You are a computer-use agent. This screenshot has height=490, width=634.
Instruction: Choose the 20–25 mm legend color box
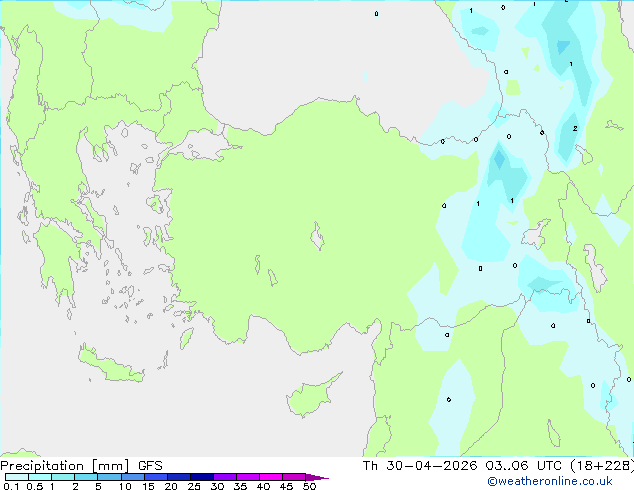point(179,477)
